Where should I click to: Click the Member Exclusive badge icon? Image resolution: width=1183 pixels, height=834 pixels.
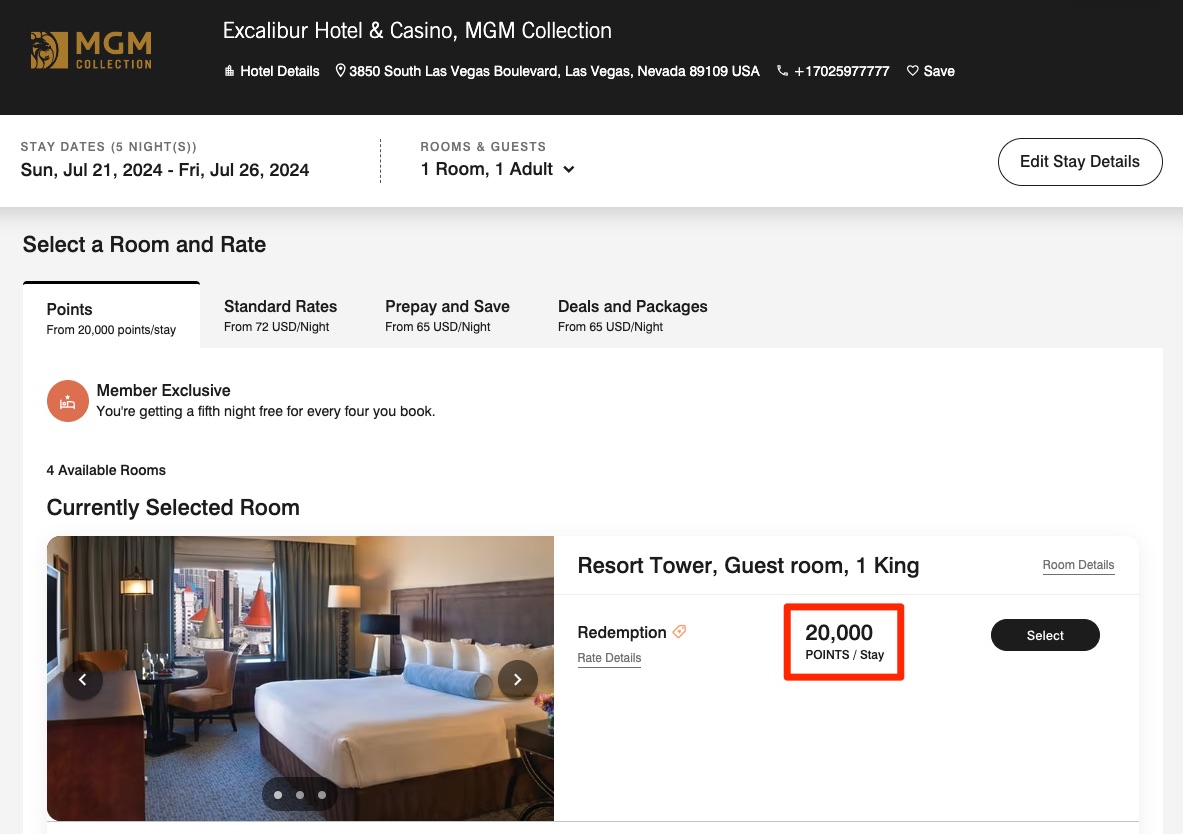tap(67, 400)
